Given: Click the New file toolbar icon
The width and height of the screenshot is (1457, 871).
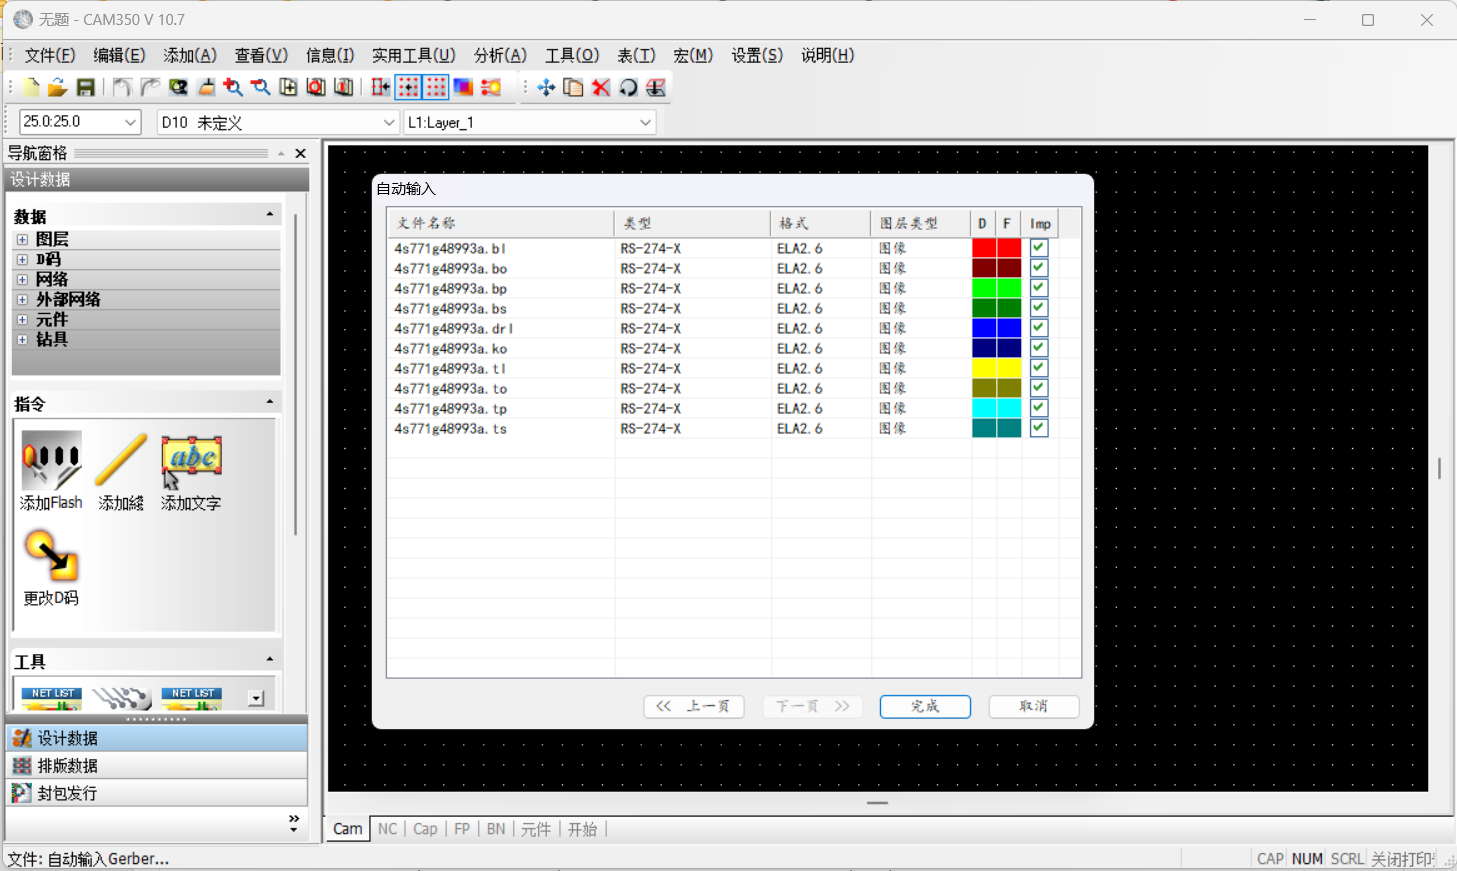Looking at the screenshot, I should (31, 88).
